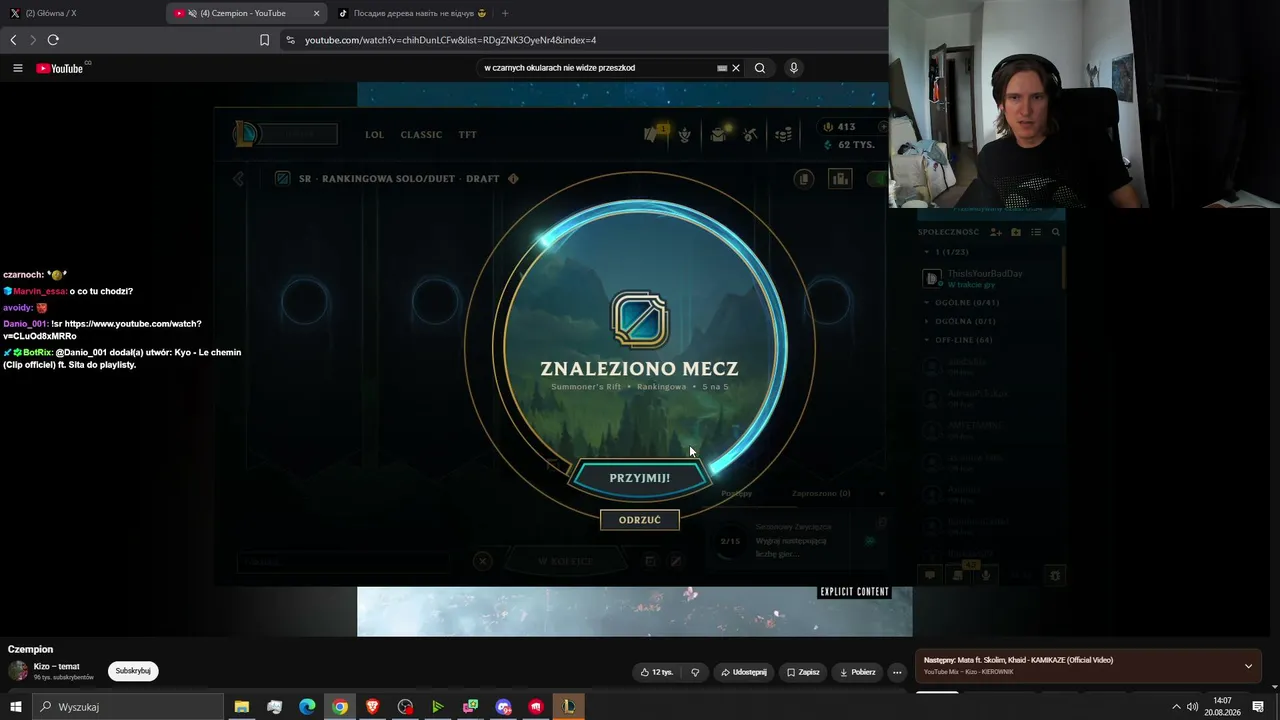
Task: Save the video with Zapisz
Action: tap(803, 672)
